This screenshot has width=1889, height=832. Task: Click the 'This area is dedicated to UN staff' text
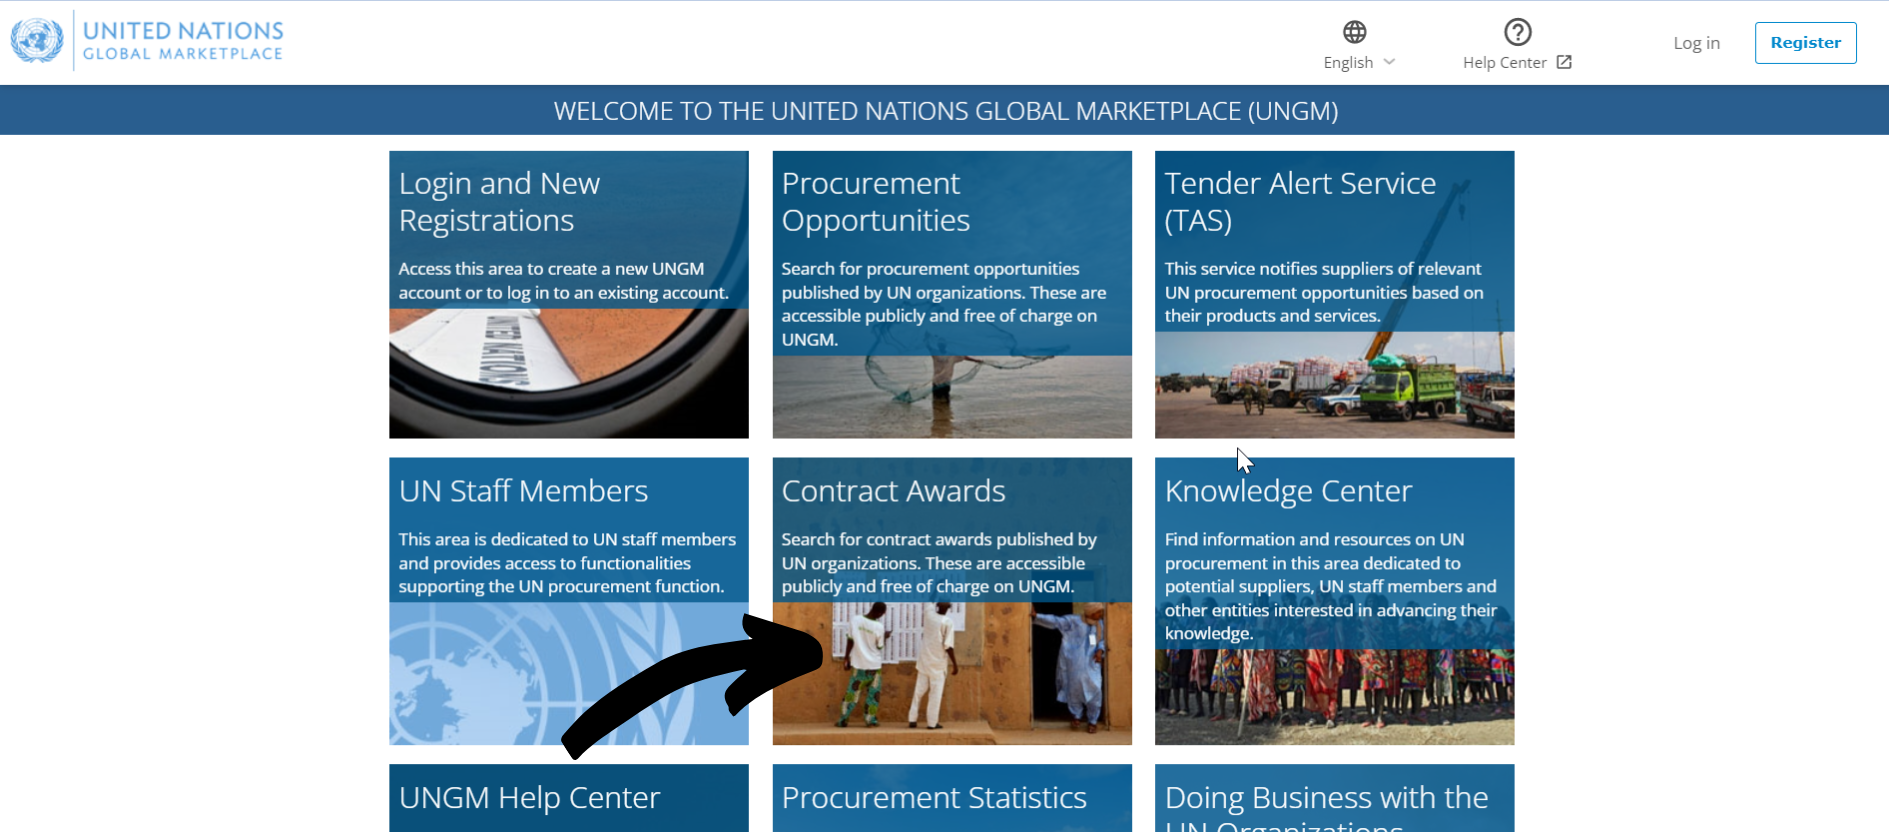567,563
